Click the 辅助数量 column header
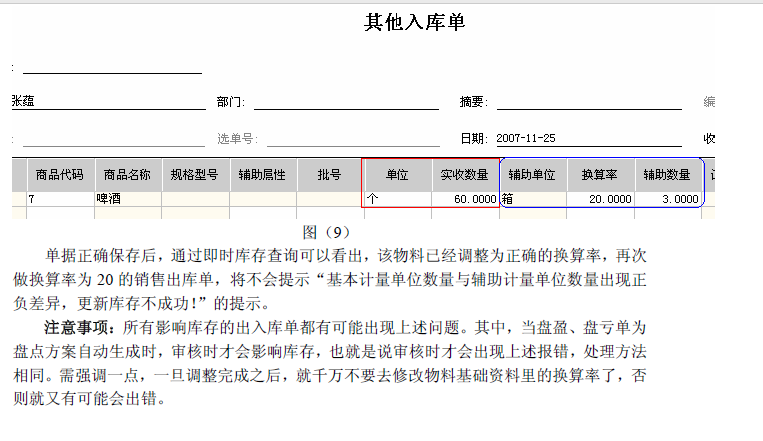Image resolution: width=763 pixels, height=441 pixels. [x=667, y=175]
